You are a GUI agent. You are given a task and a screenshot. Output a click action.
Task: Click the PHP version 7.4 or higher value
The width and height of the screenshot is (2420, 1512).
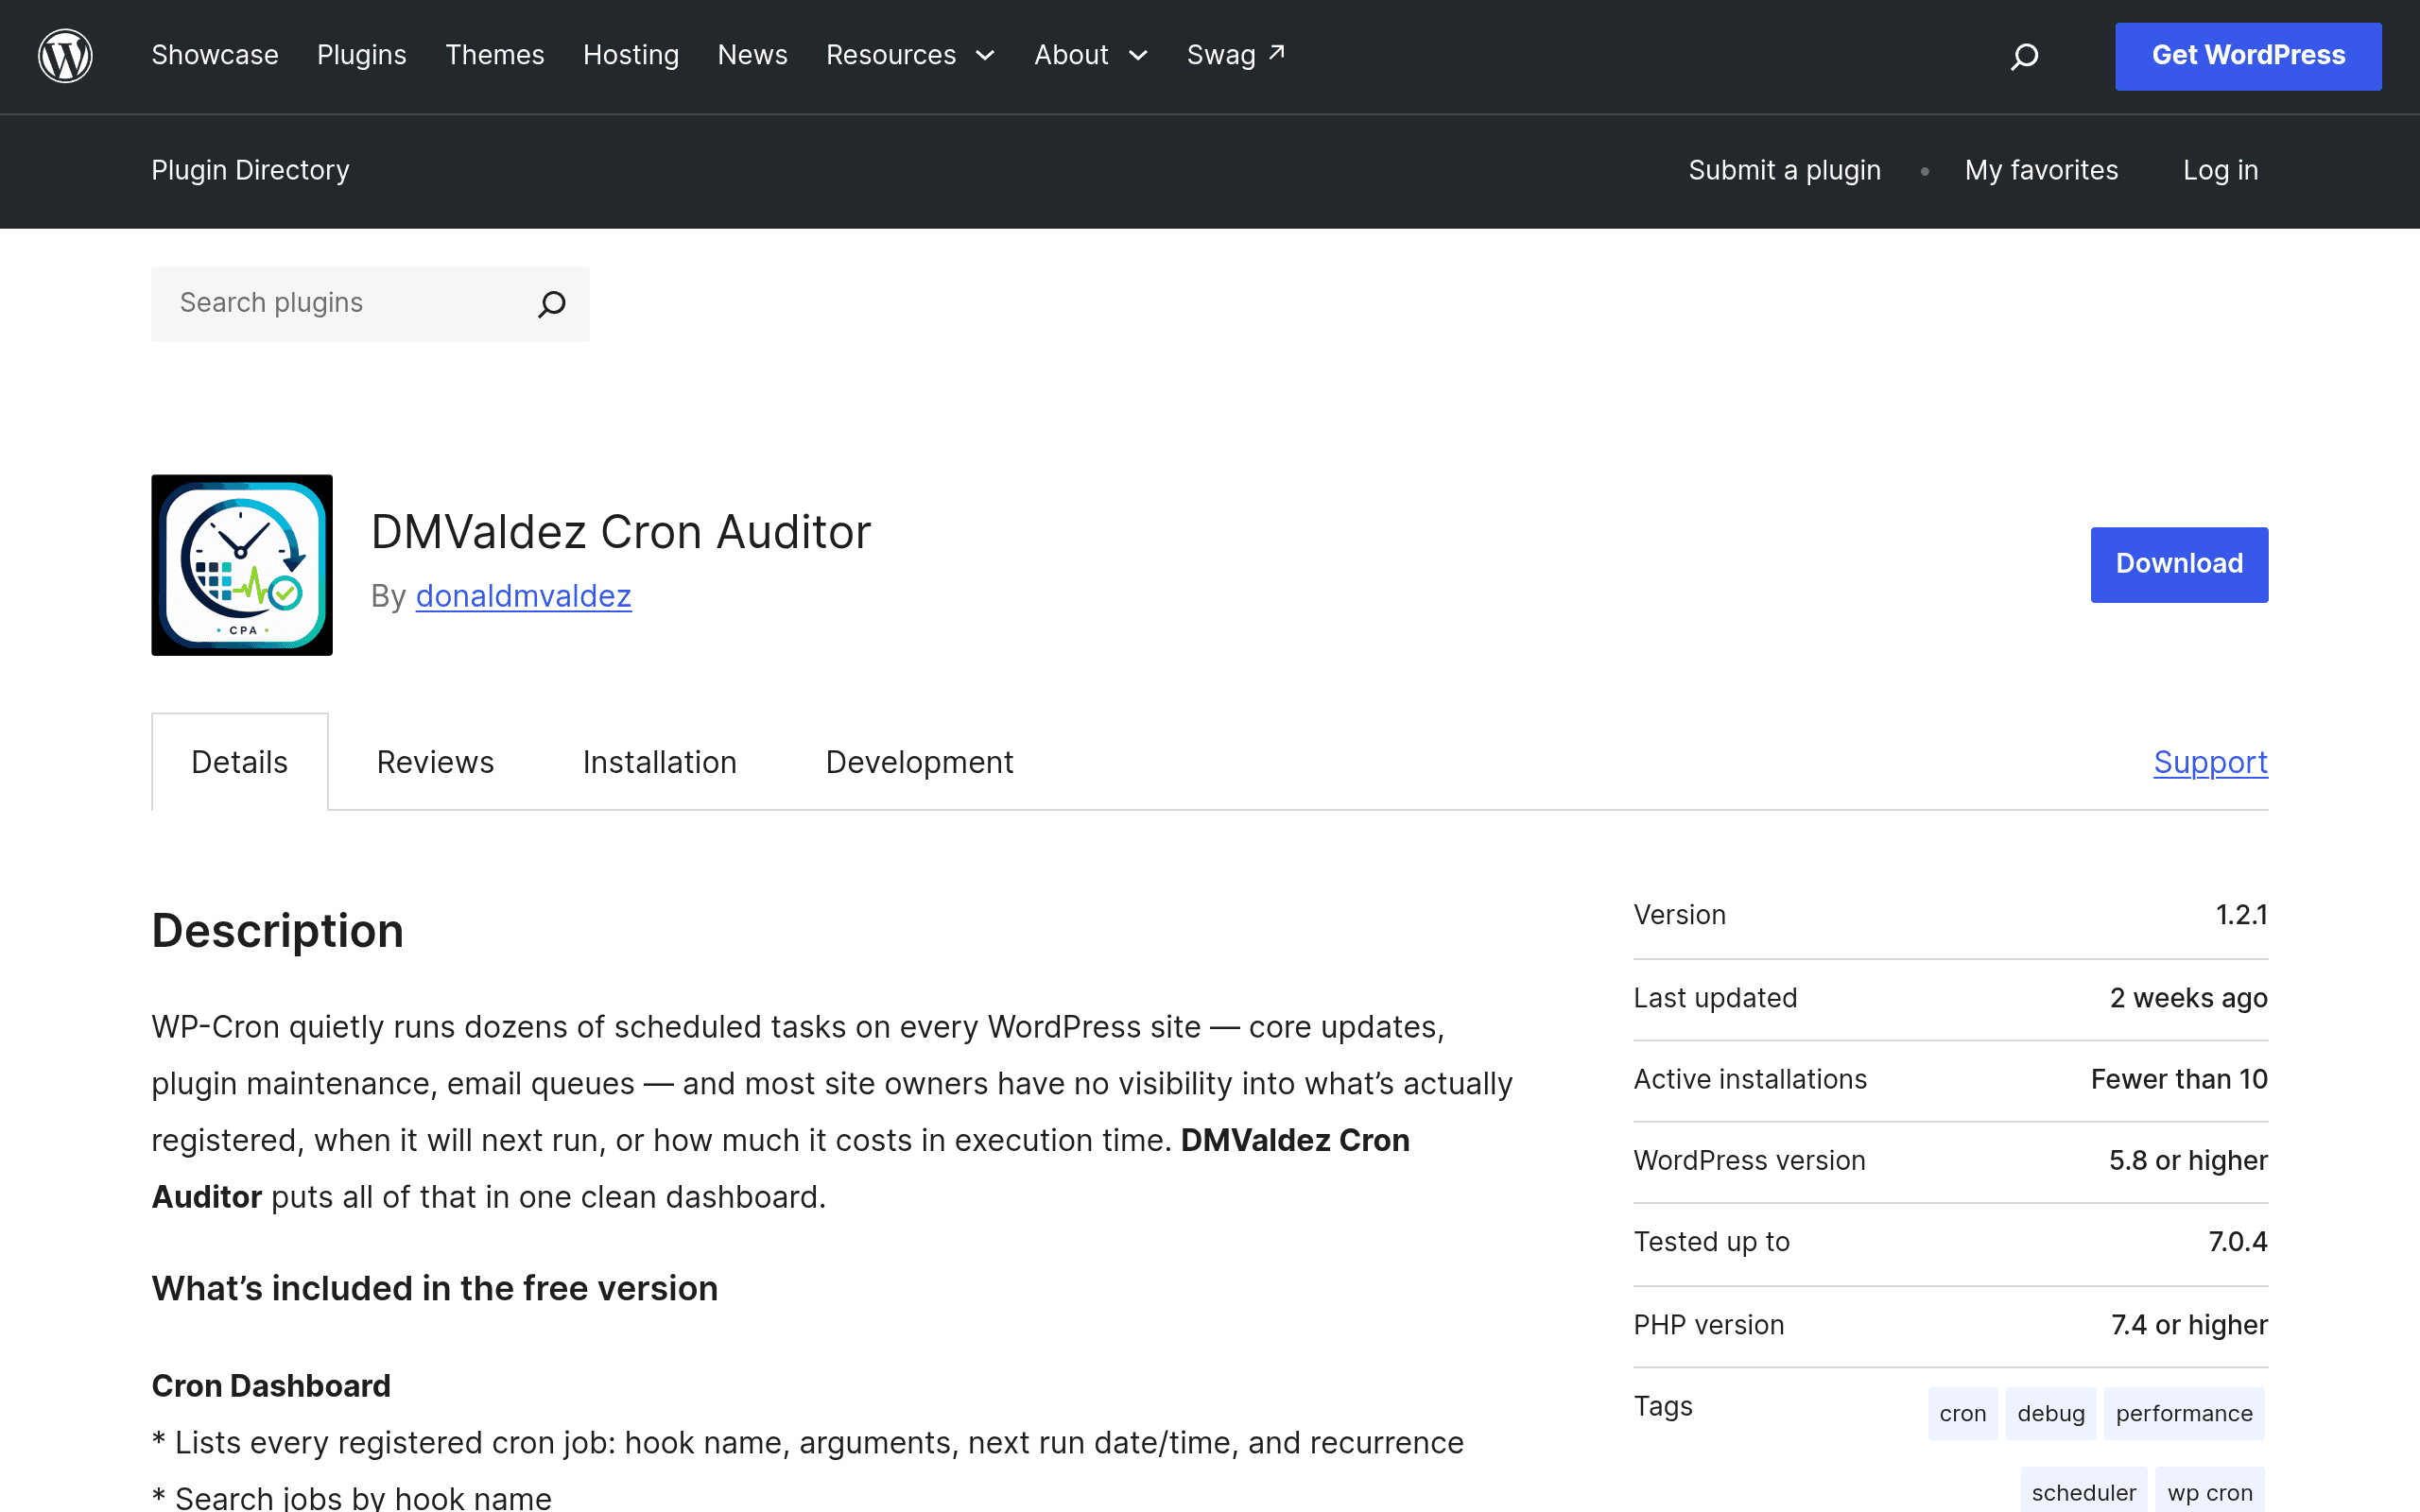pyautogui.click(x=2189, y=1325)
